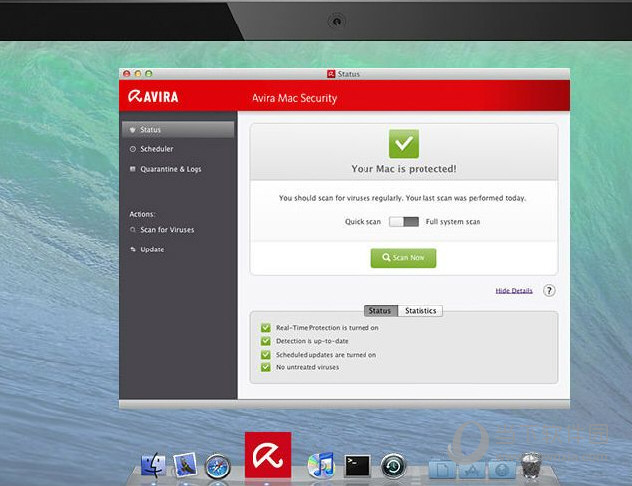Viewport: 632px width, 486px height.
Task: Click the No untreated viruses checkbox
Action: coord(266,367)
